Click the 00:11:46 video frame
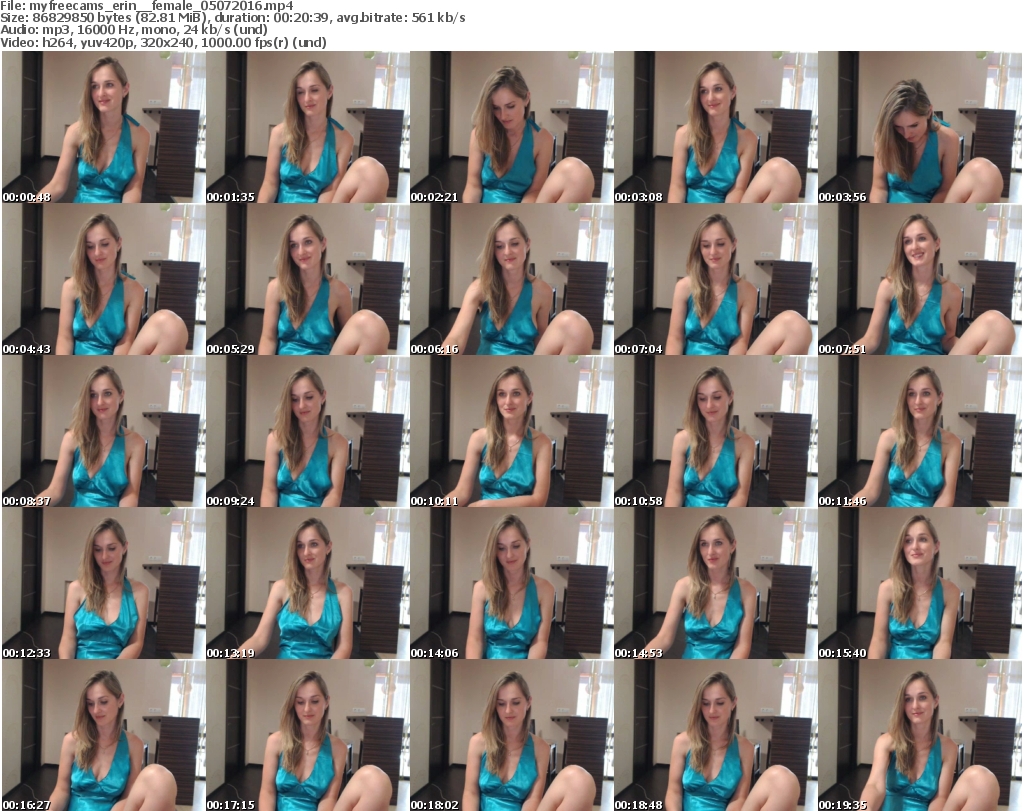 click(x=920, y=432)
